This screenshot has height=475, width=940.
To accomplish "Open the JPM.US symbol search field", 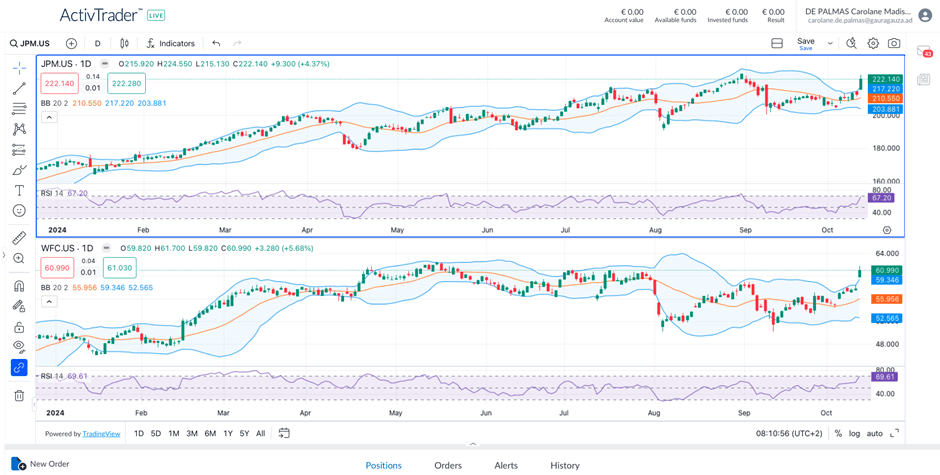I will pyautogui.click(x=30, y=44).
